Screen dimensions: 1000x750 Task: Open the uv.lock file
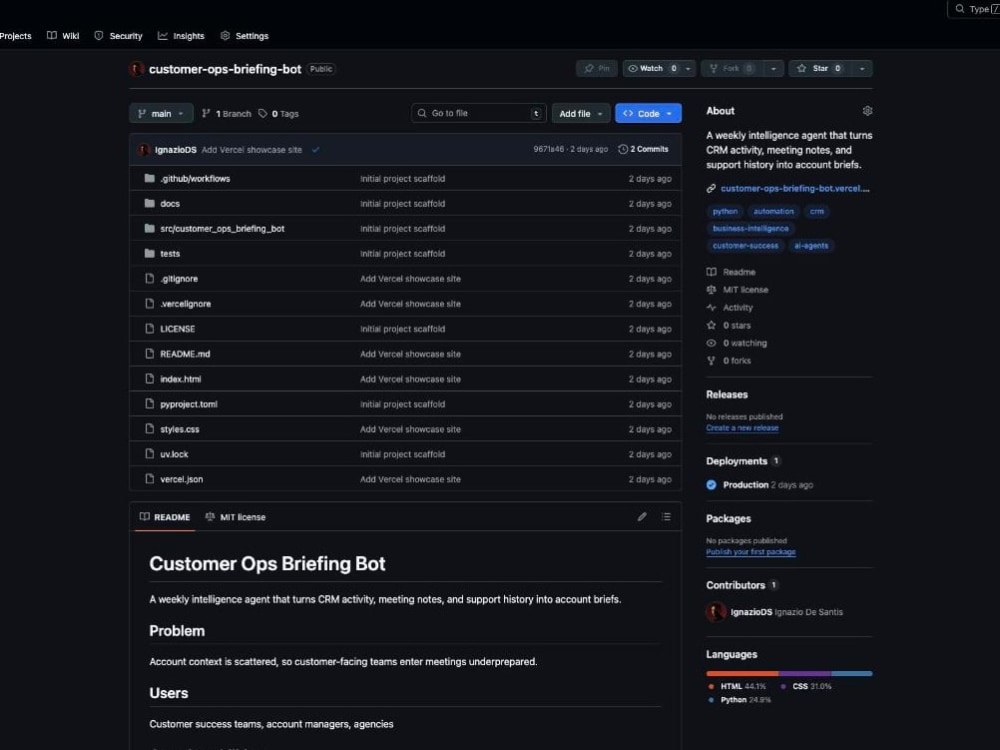click(x=174, y=454)
